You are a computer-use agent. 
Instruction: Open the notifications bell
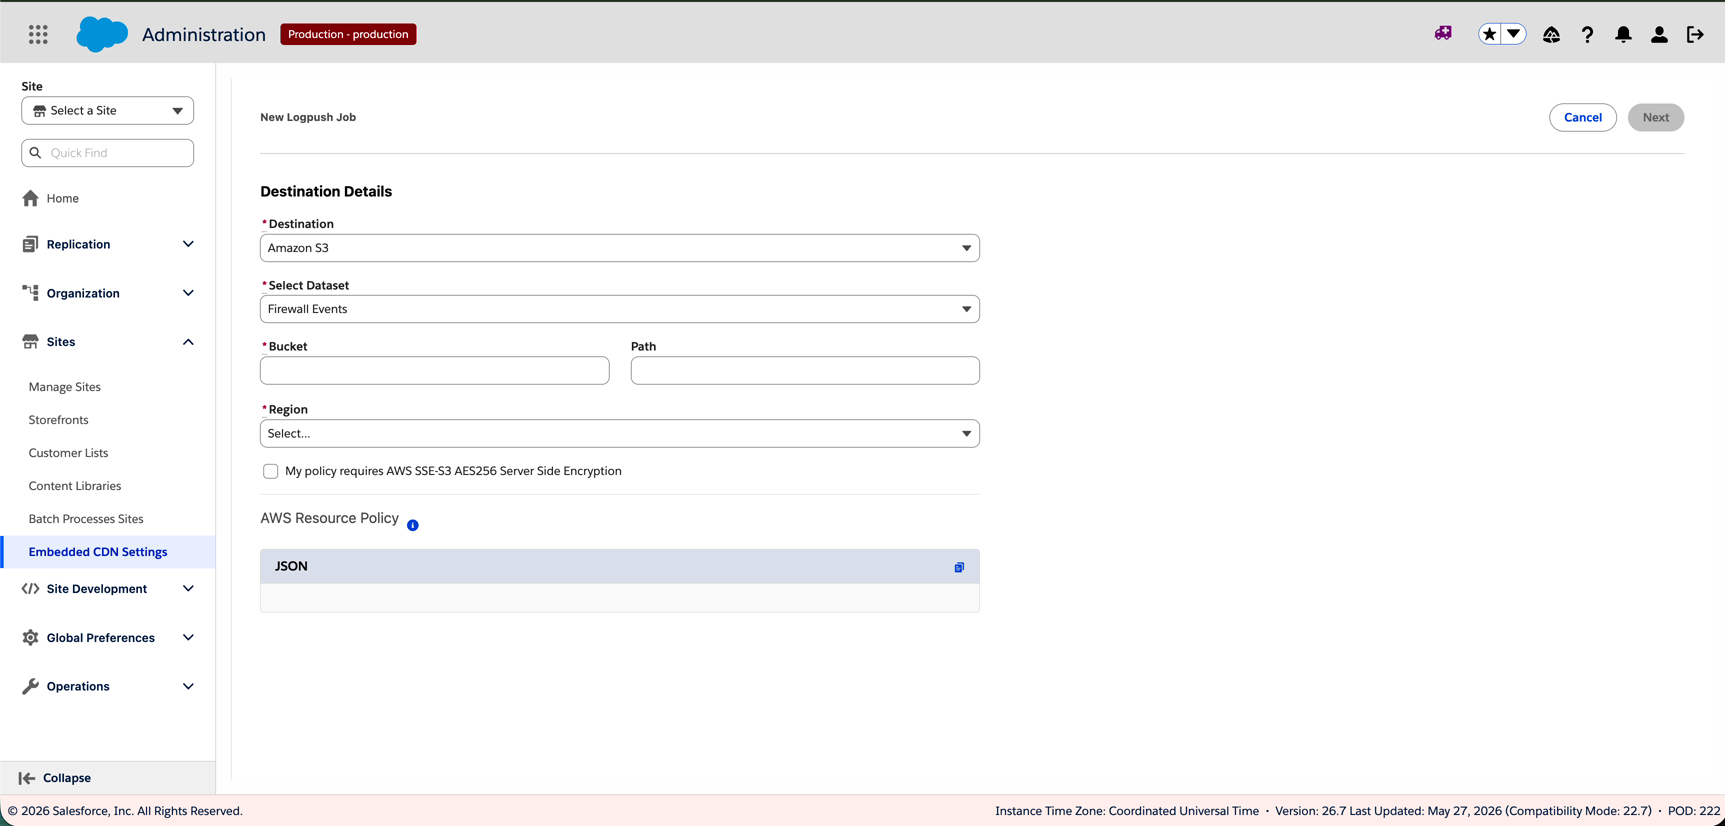[1623, 34]
